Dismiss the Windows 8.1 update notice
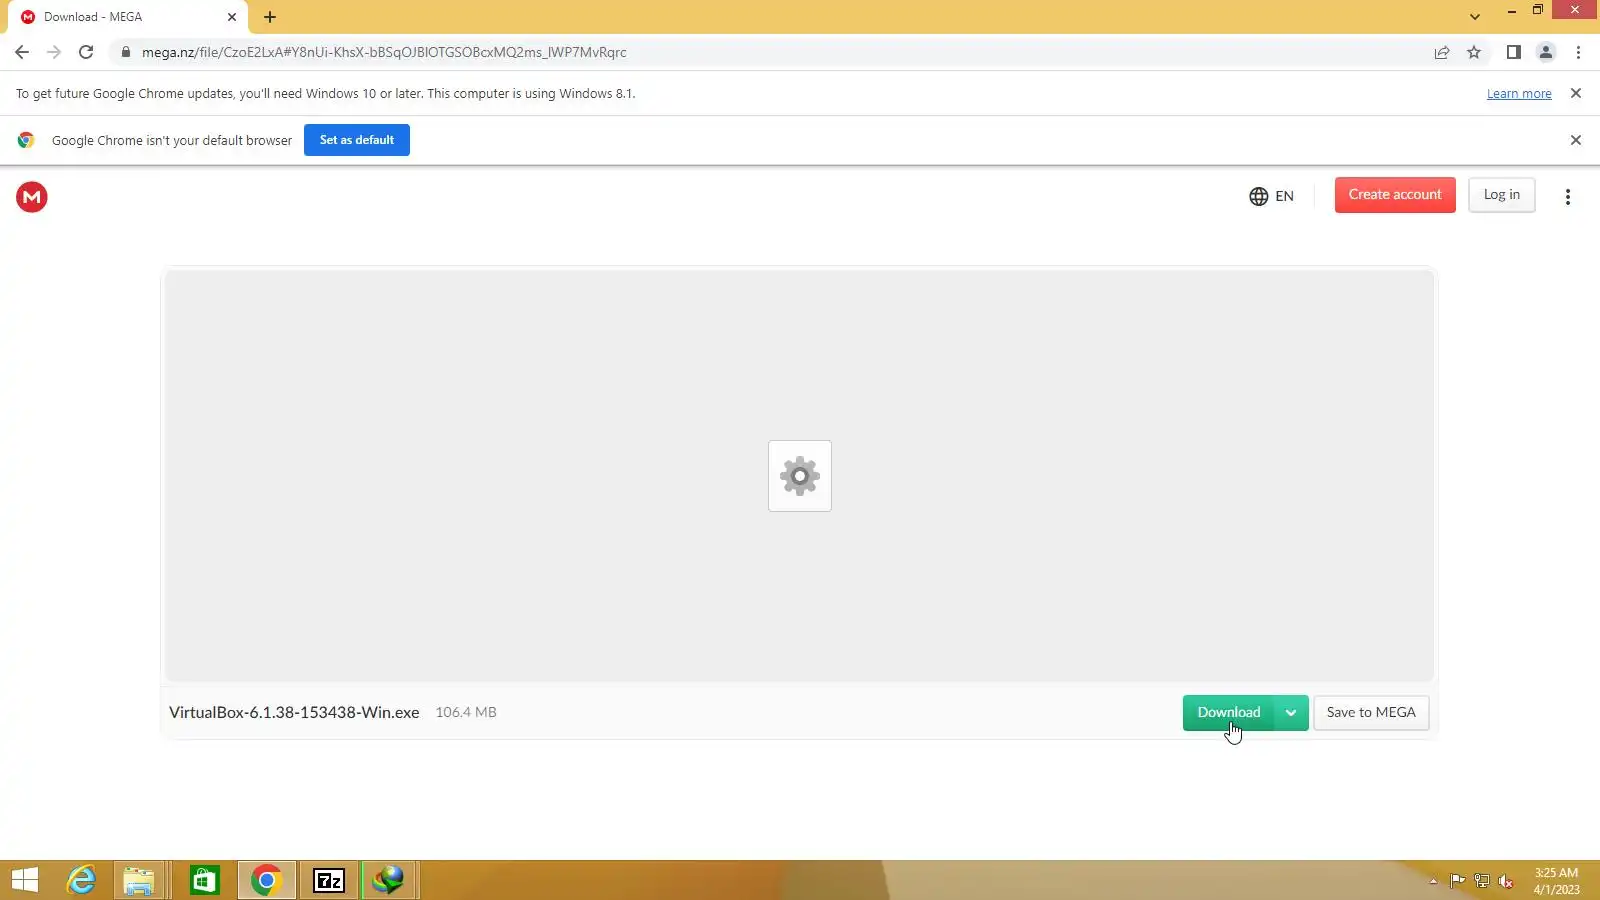1600x900 pixels. [x=1576, y=93]
